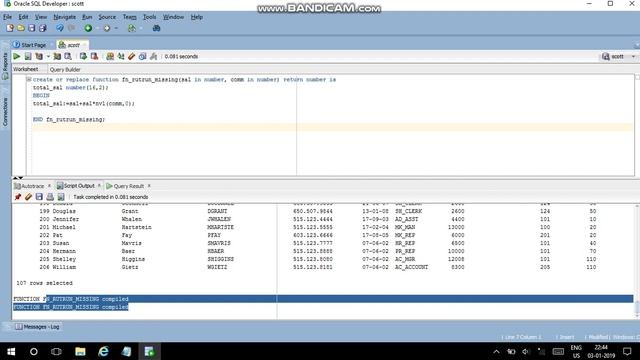Click the blue Undo icon in main toolbar
Viewport: 640px width, 360px height.
click(60, 28)
